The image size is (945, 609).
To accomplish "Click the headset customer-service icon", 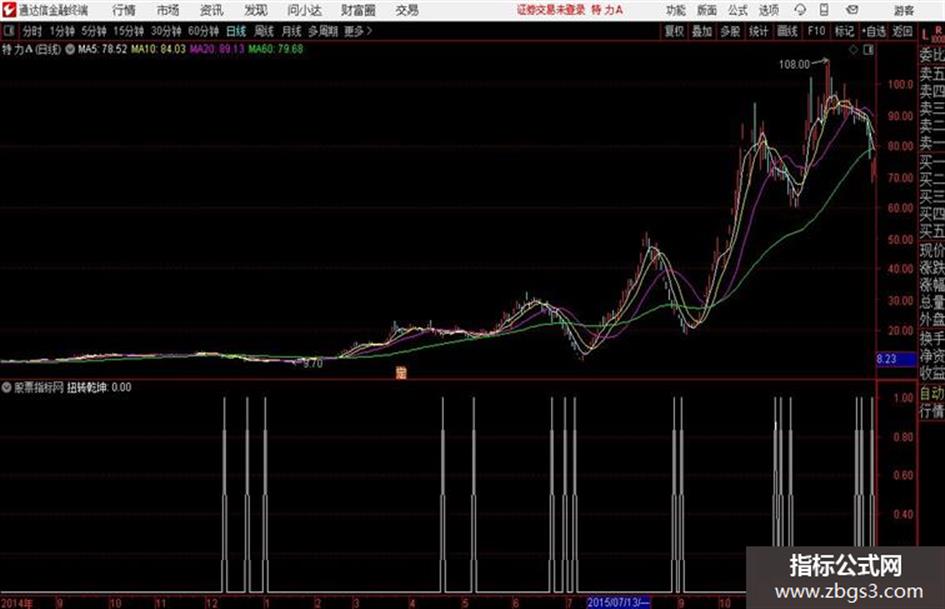I will pyautogui.click(x=800, y=10).
